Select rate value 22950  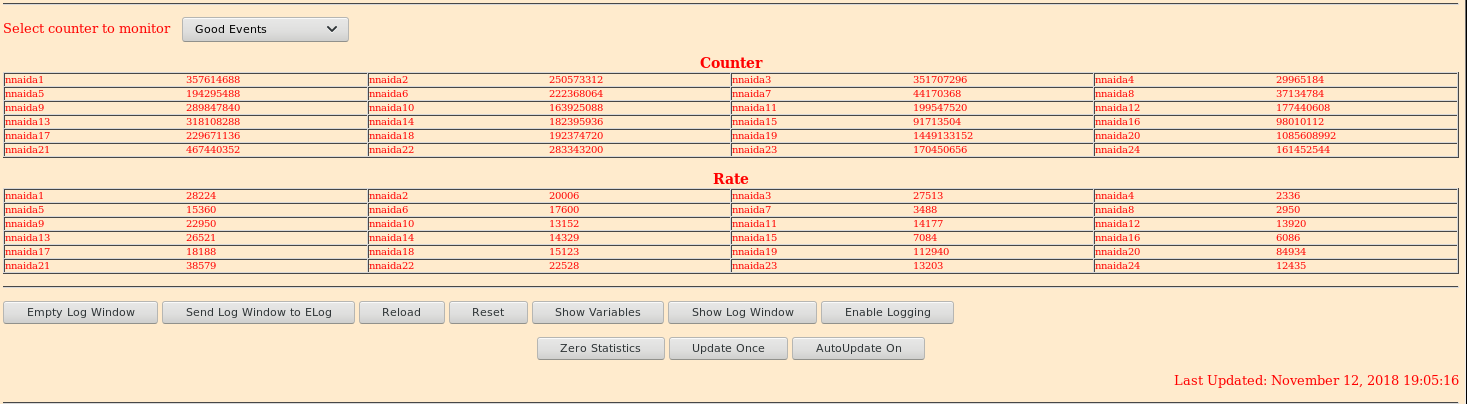pos(201,224)
